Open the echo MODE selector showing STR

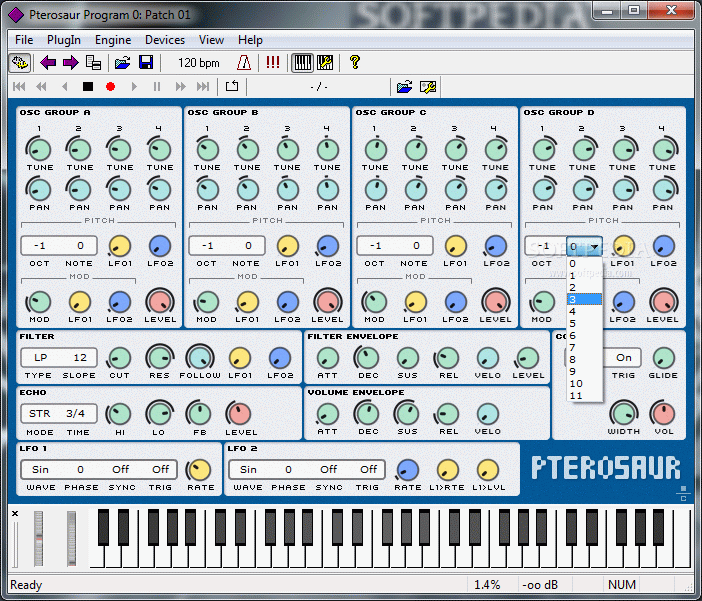point(39,413)
